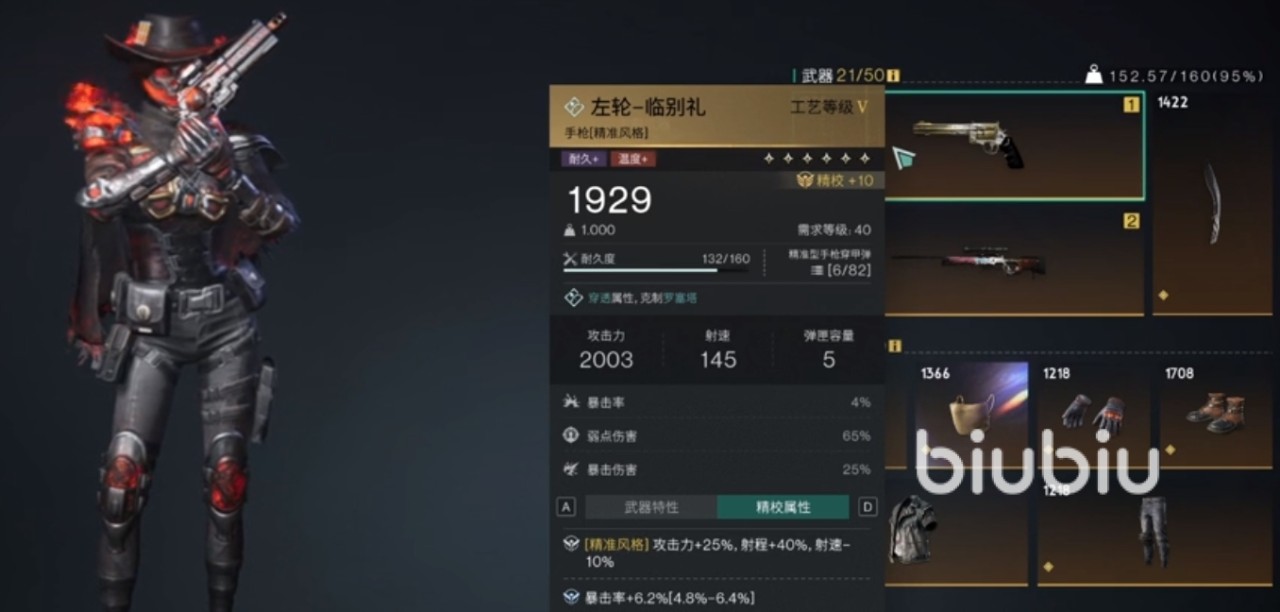The image size is (1280, 612).
Task: Click the A key tab switcher
Action: pos(567,507)
